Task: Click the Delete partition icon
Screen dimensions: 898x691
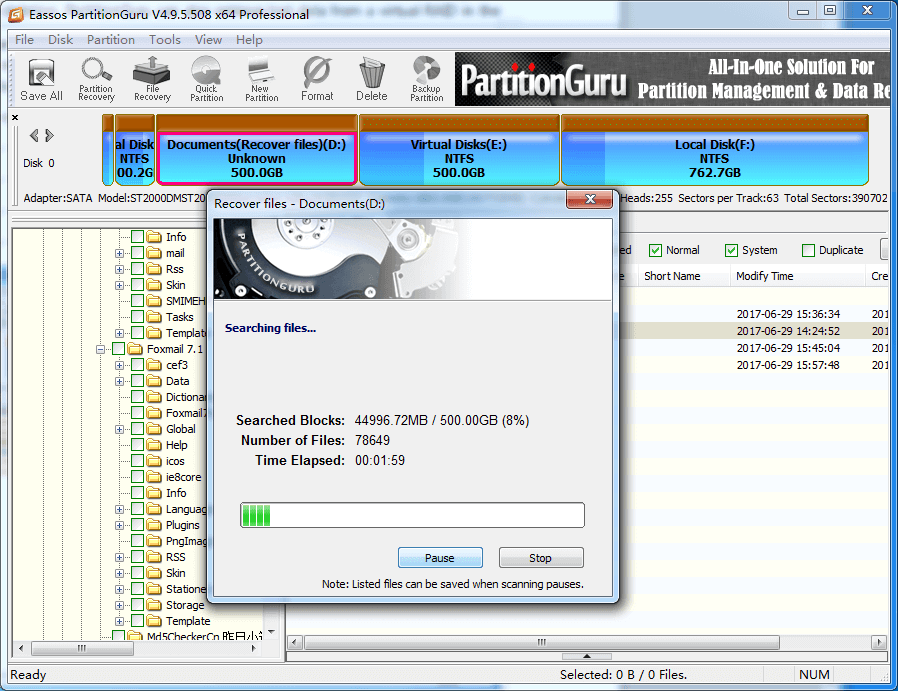Action: pyautogui.click(x=372, y=80)
